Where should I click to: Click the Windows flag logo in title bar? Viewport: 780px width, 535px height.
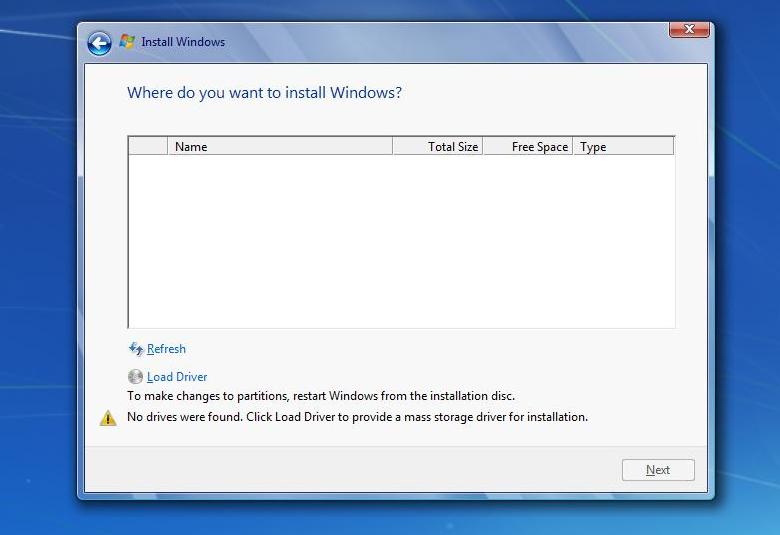(127, 42)
